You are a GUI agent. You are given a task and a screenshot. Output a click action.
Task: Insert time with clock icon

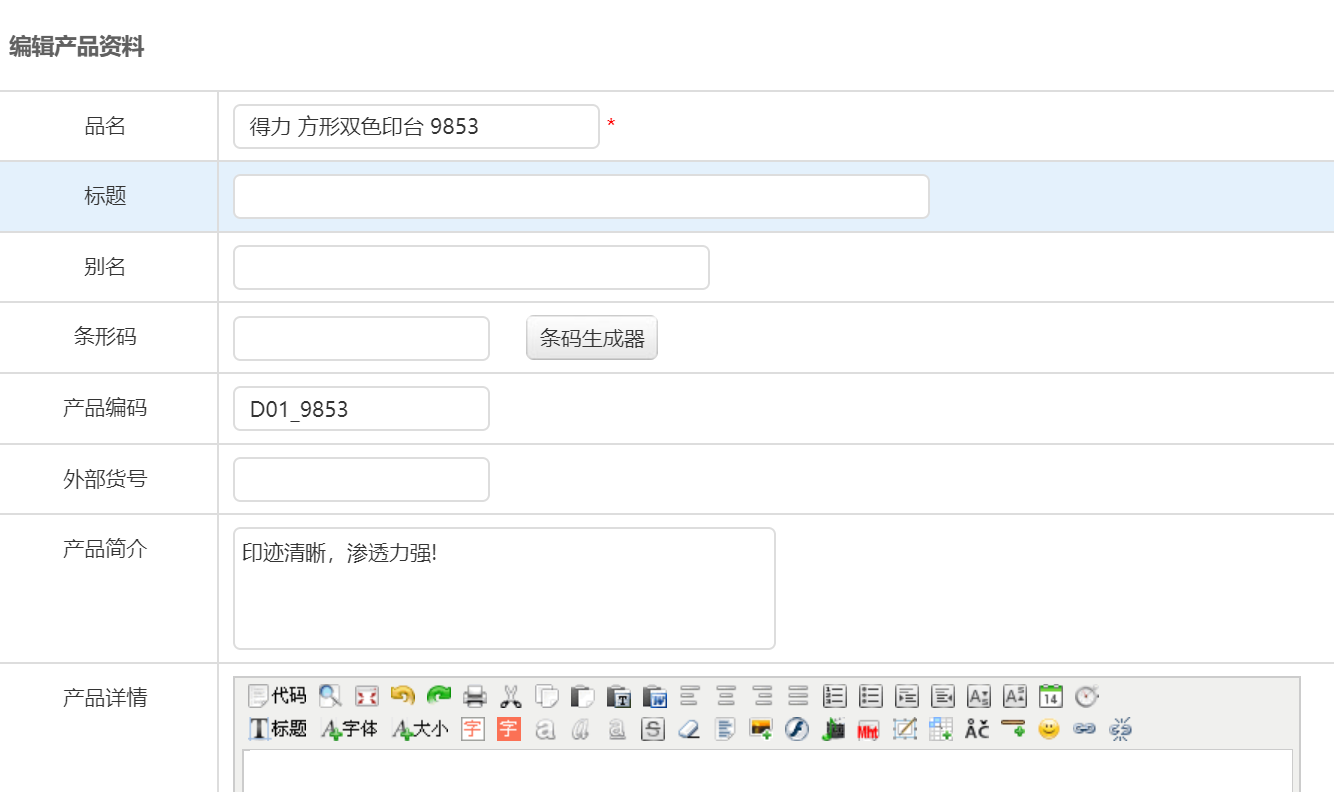click(x=1086, y=696)
